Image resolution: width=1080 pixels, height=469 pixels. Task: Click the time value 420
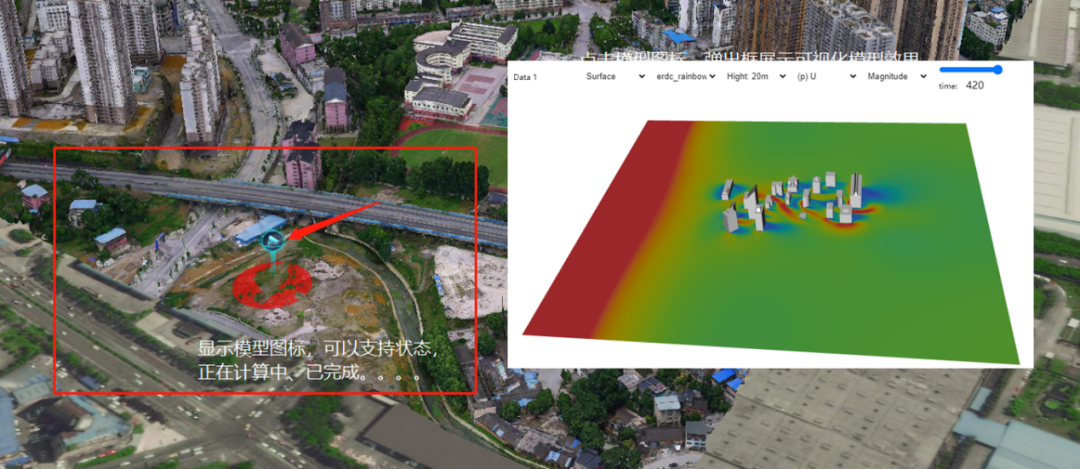pos(975,85)
